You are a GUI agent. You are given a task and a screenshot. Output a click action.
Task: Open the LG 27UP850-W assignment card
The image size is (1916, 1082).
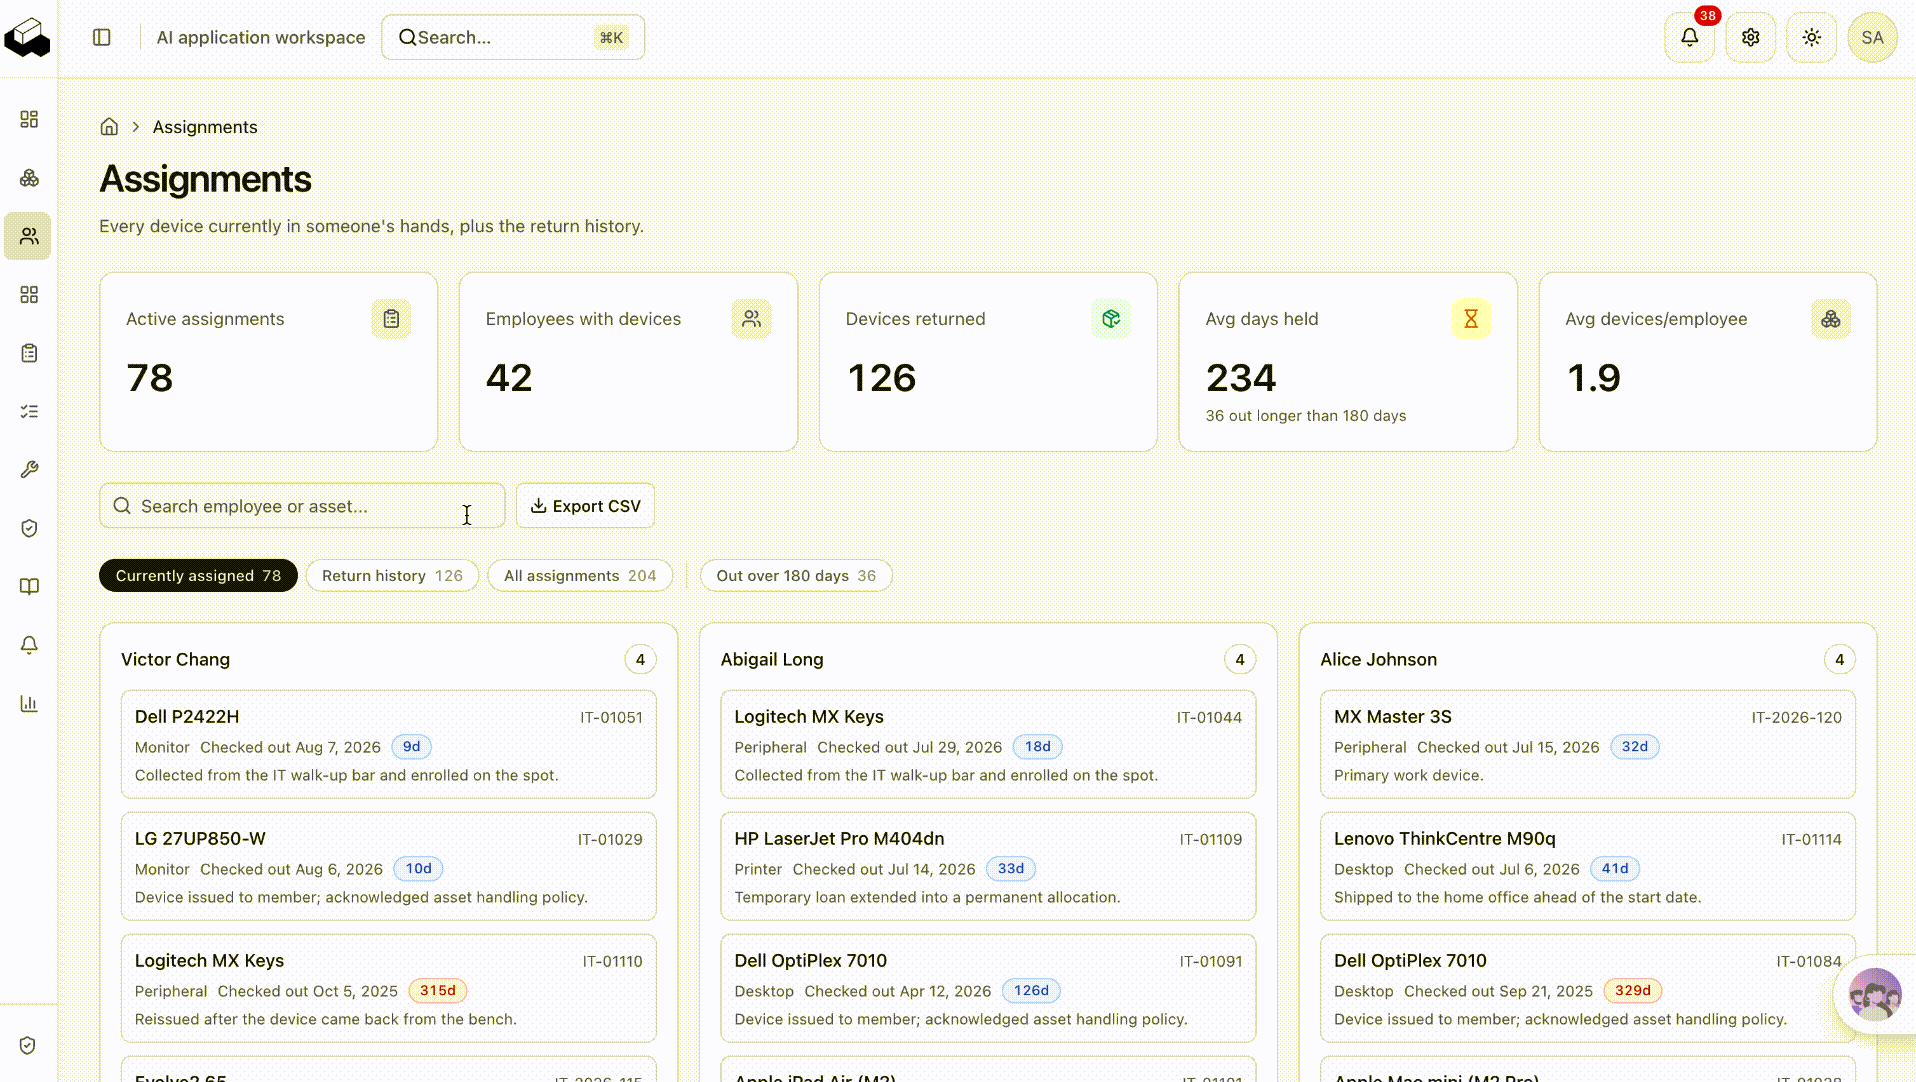coord(389,867)
